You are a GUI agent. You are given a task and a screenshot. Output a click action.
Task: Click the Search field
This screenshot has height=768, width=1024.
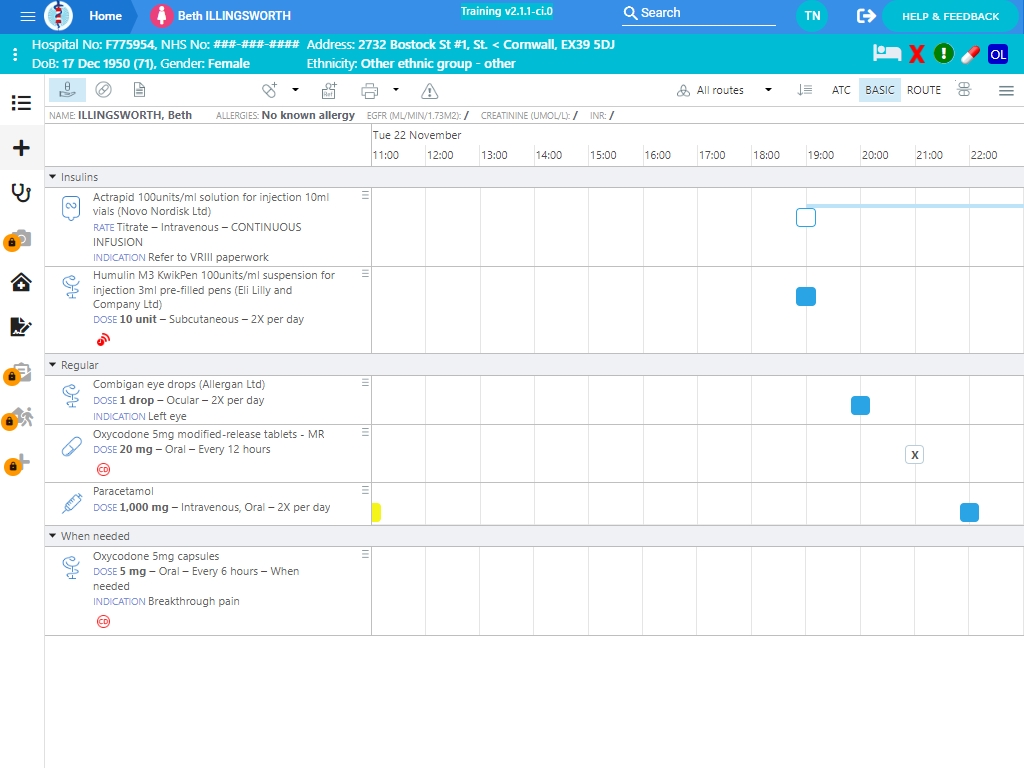point(699,13)
